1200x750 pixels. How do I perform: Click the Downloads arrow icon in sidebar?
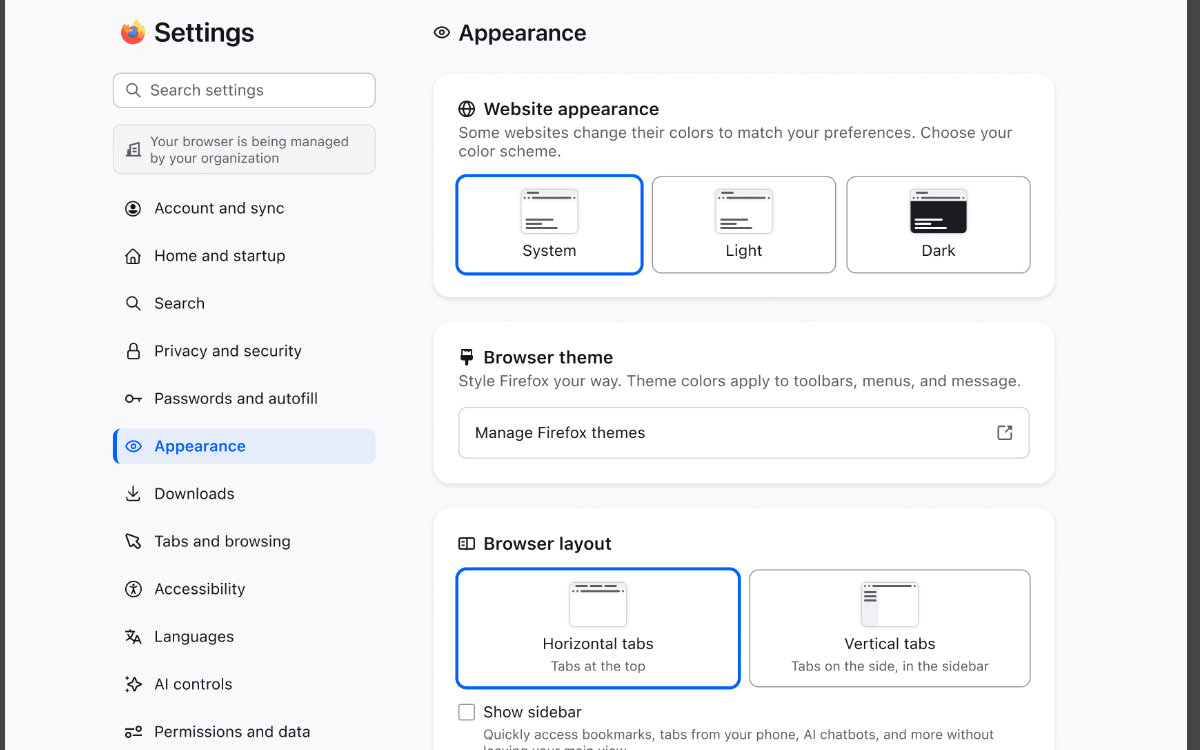[133, 494]
